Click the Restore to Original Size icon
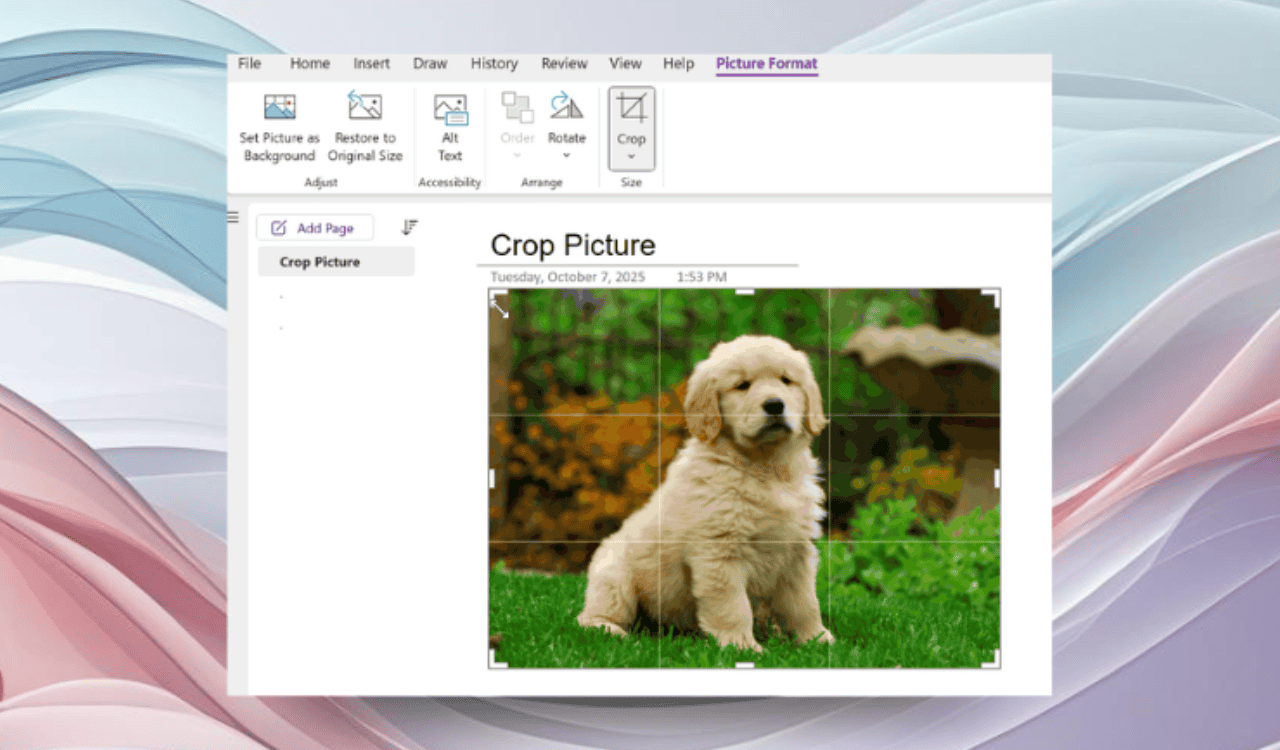The height and width of the screenshot is (750, 1280). 364,107
